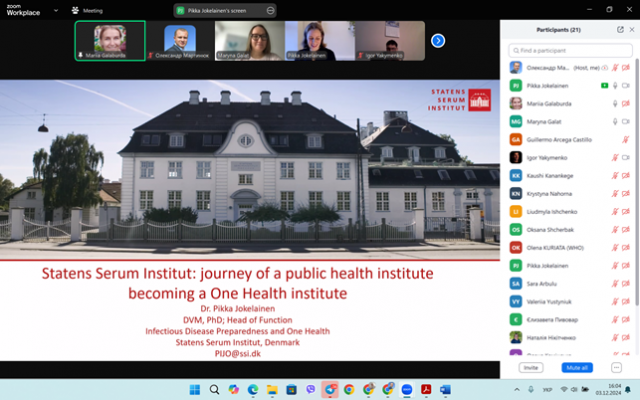Open the more options ellipsis in Participants
Viewport: 640px width, 400px height.
click(x=616, y=368)
